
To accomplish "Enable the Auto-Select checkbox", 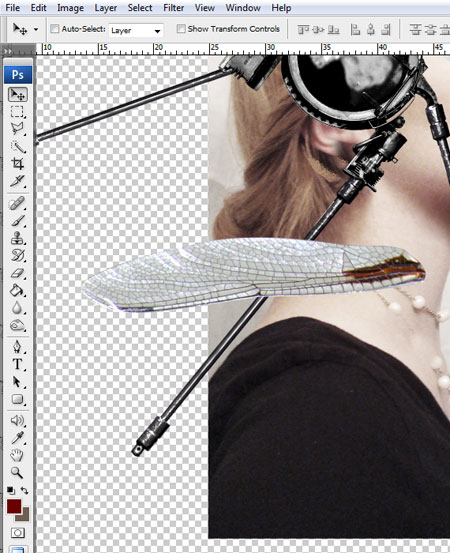I will (54, 29).
